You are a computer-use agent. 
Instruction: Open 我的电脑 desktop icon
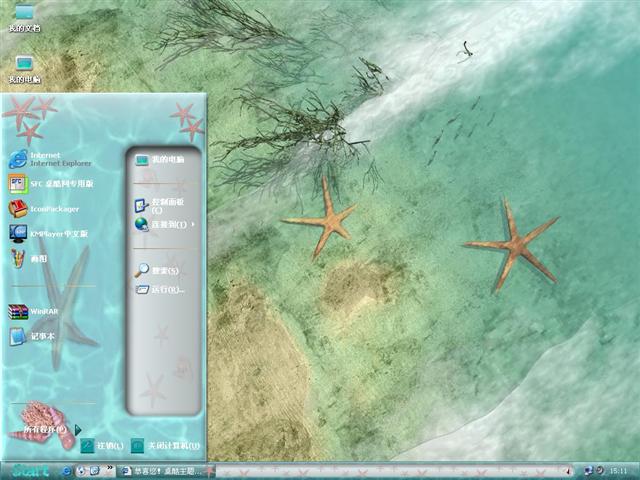pyautogui.click(x=24, y=69)
